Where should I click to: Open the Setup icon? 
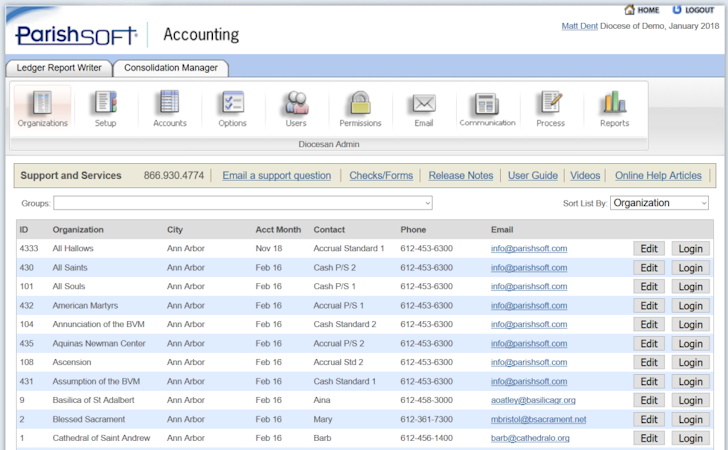pos(105,109)
